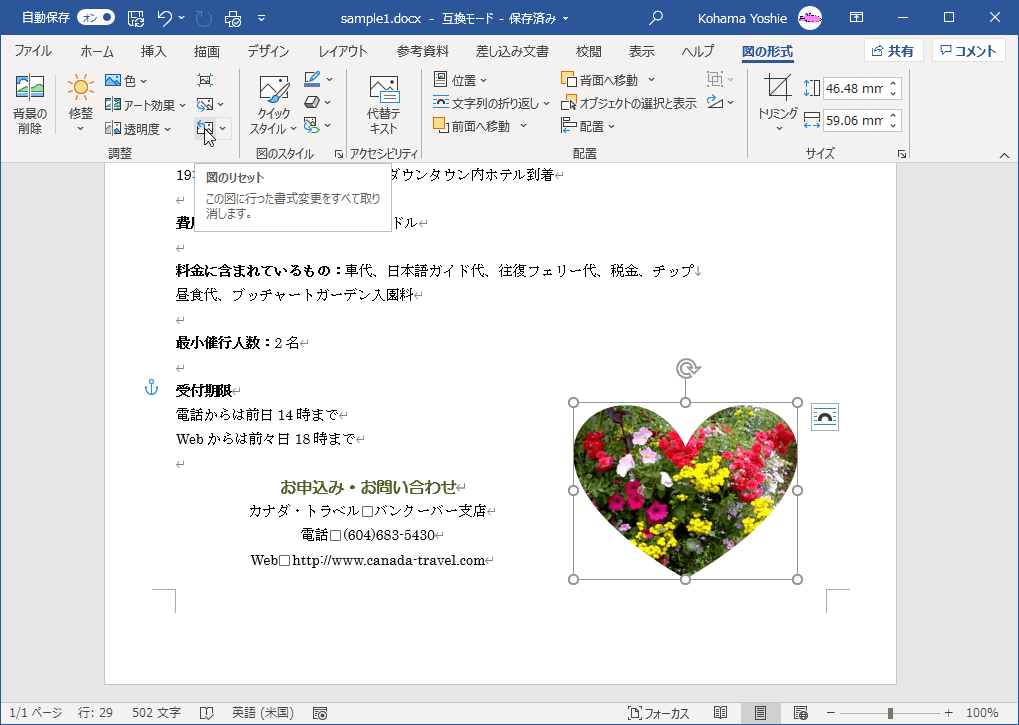Select the Crop (トリミング) tool
The height and width of the screenshot is (725, 1019).
[x=777, y=100]
